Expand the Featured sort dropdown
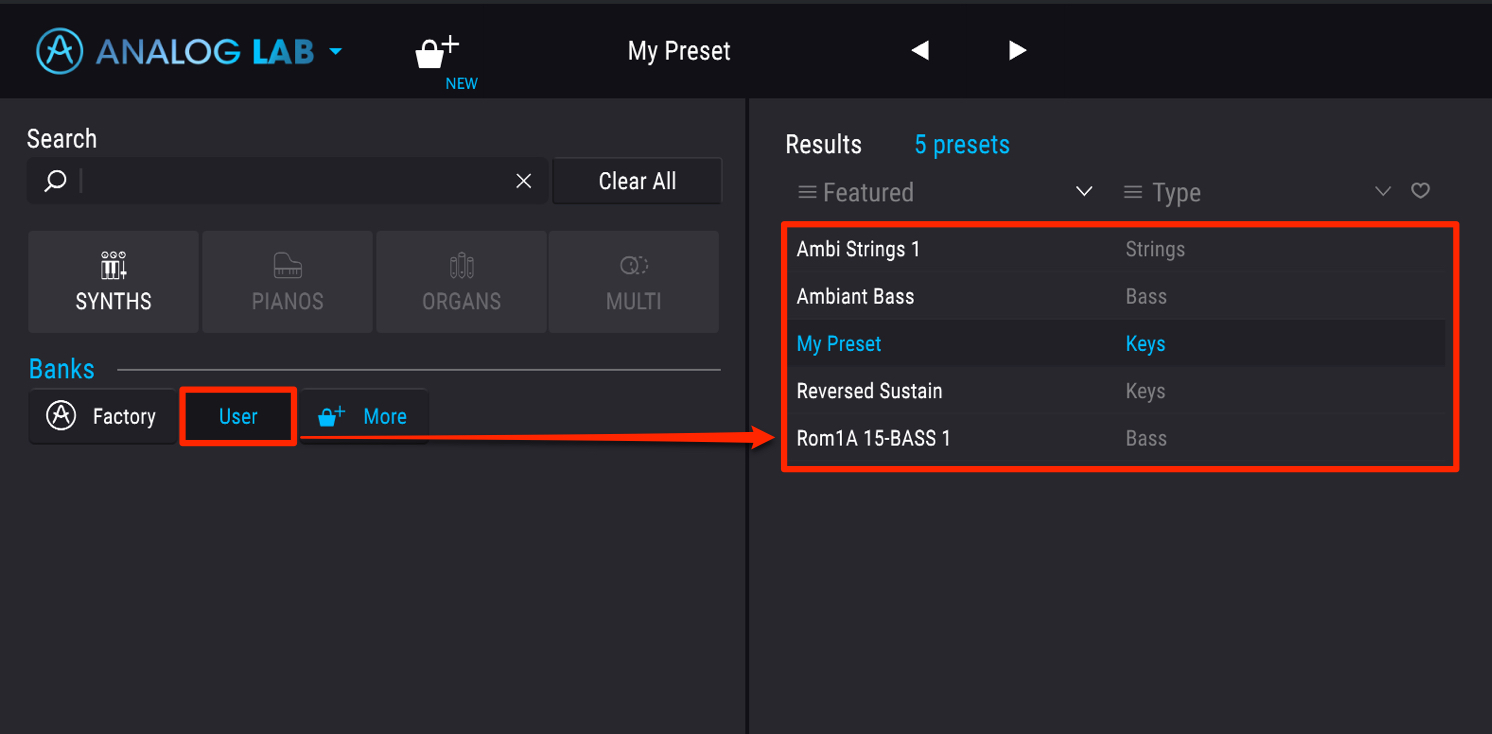 pyautogui.click(x=1084, y=191)
